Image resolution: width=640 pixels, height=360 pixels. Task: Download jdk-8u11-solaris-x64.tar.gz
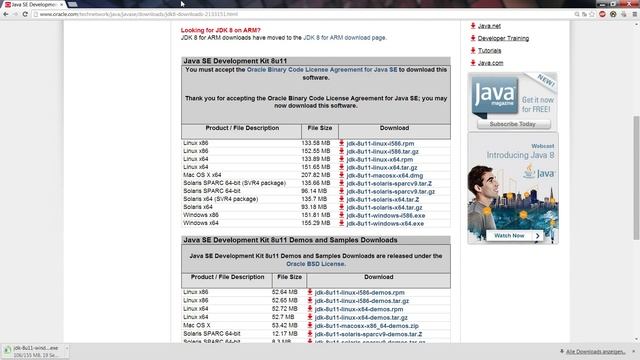click(x=384, y=207)
